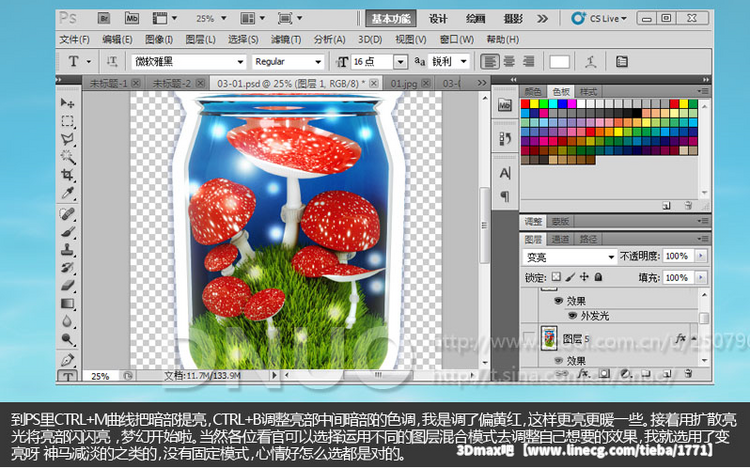Screen dimensions: 750x468
Task: Select the Horizontal Type tool in toolbox
Action: 67,376
